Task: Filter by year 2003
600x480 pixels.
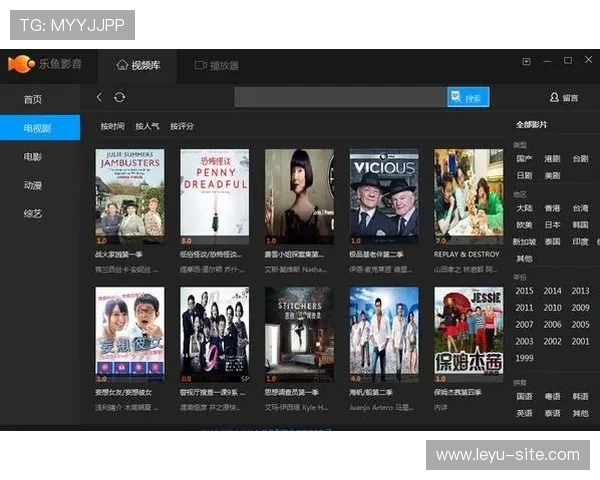Action: [524, 341]
